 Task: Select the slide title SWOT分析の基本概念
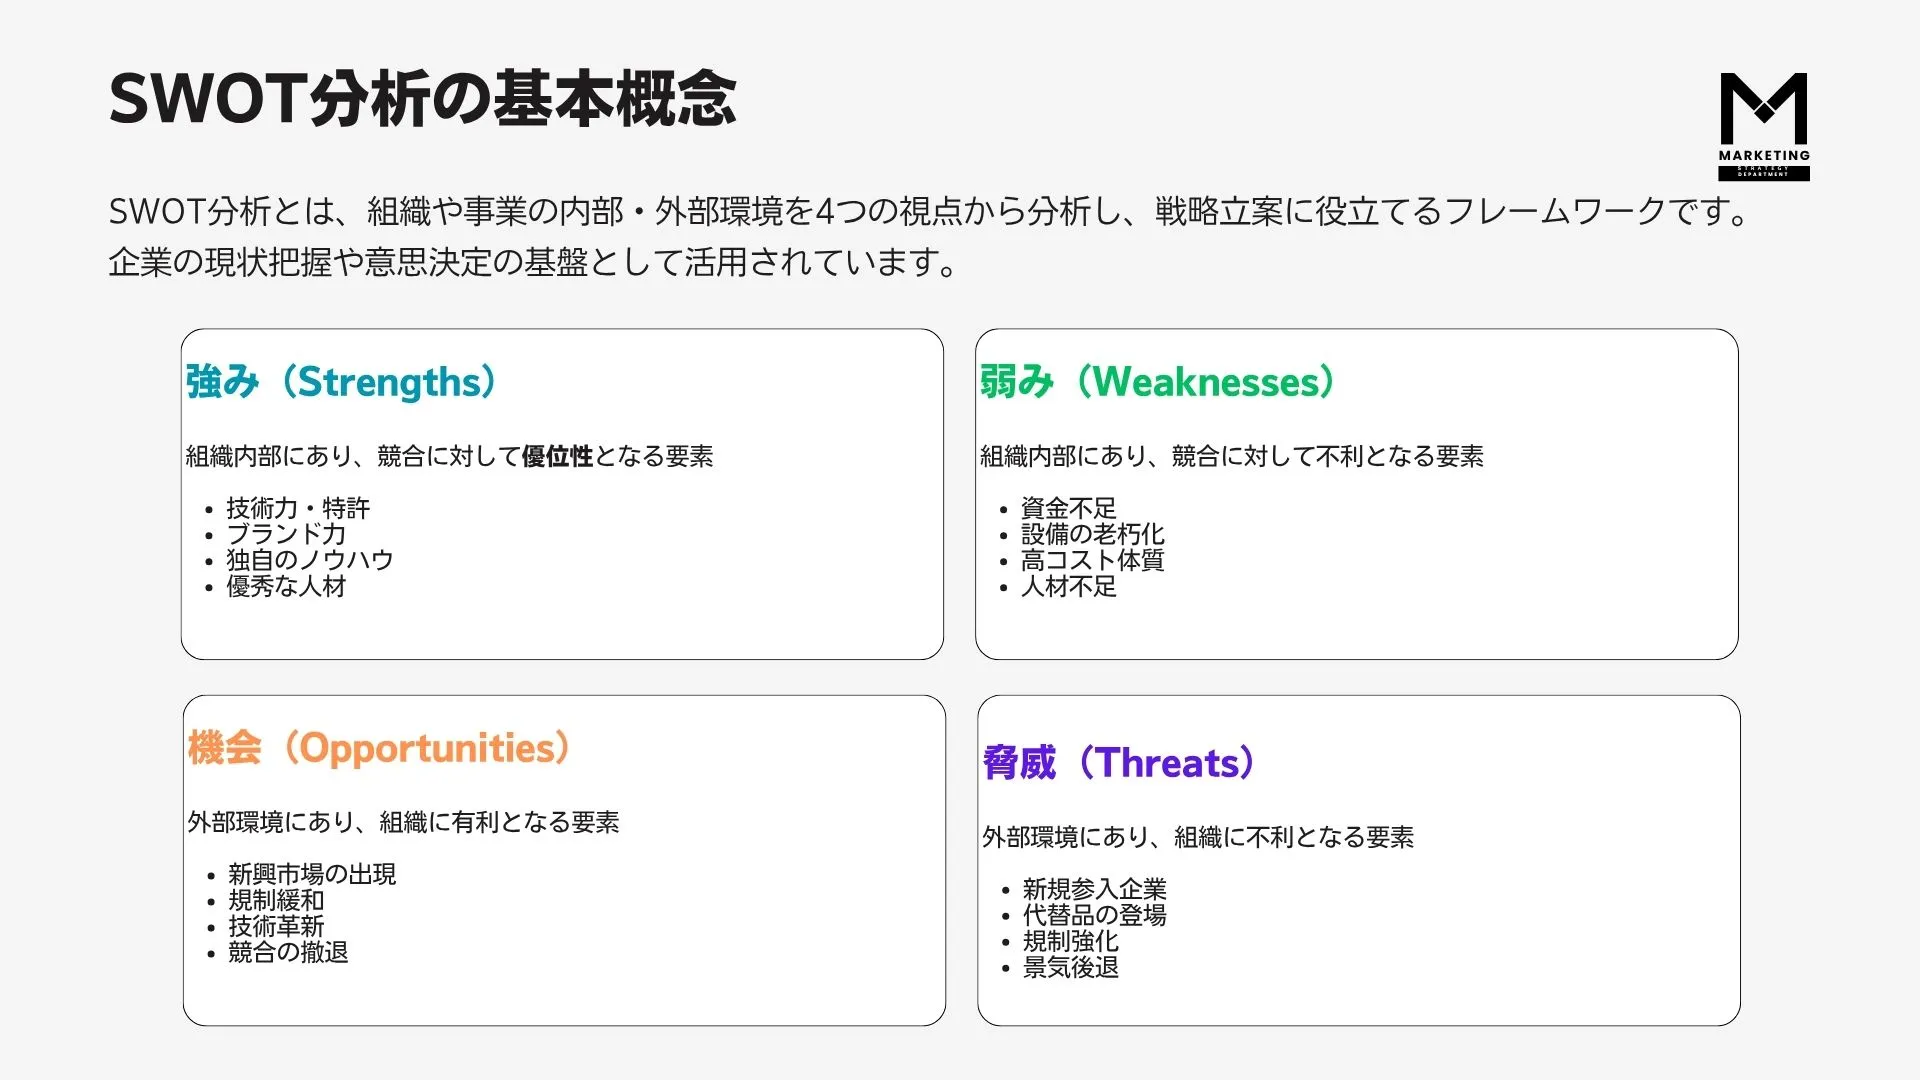tap(422, 99)
